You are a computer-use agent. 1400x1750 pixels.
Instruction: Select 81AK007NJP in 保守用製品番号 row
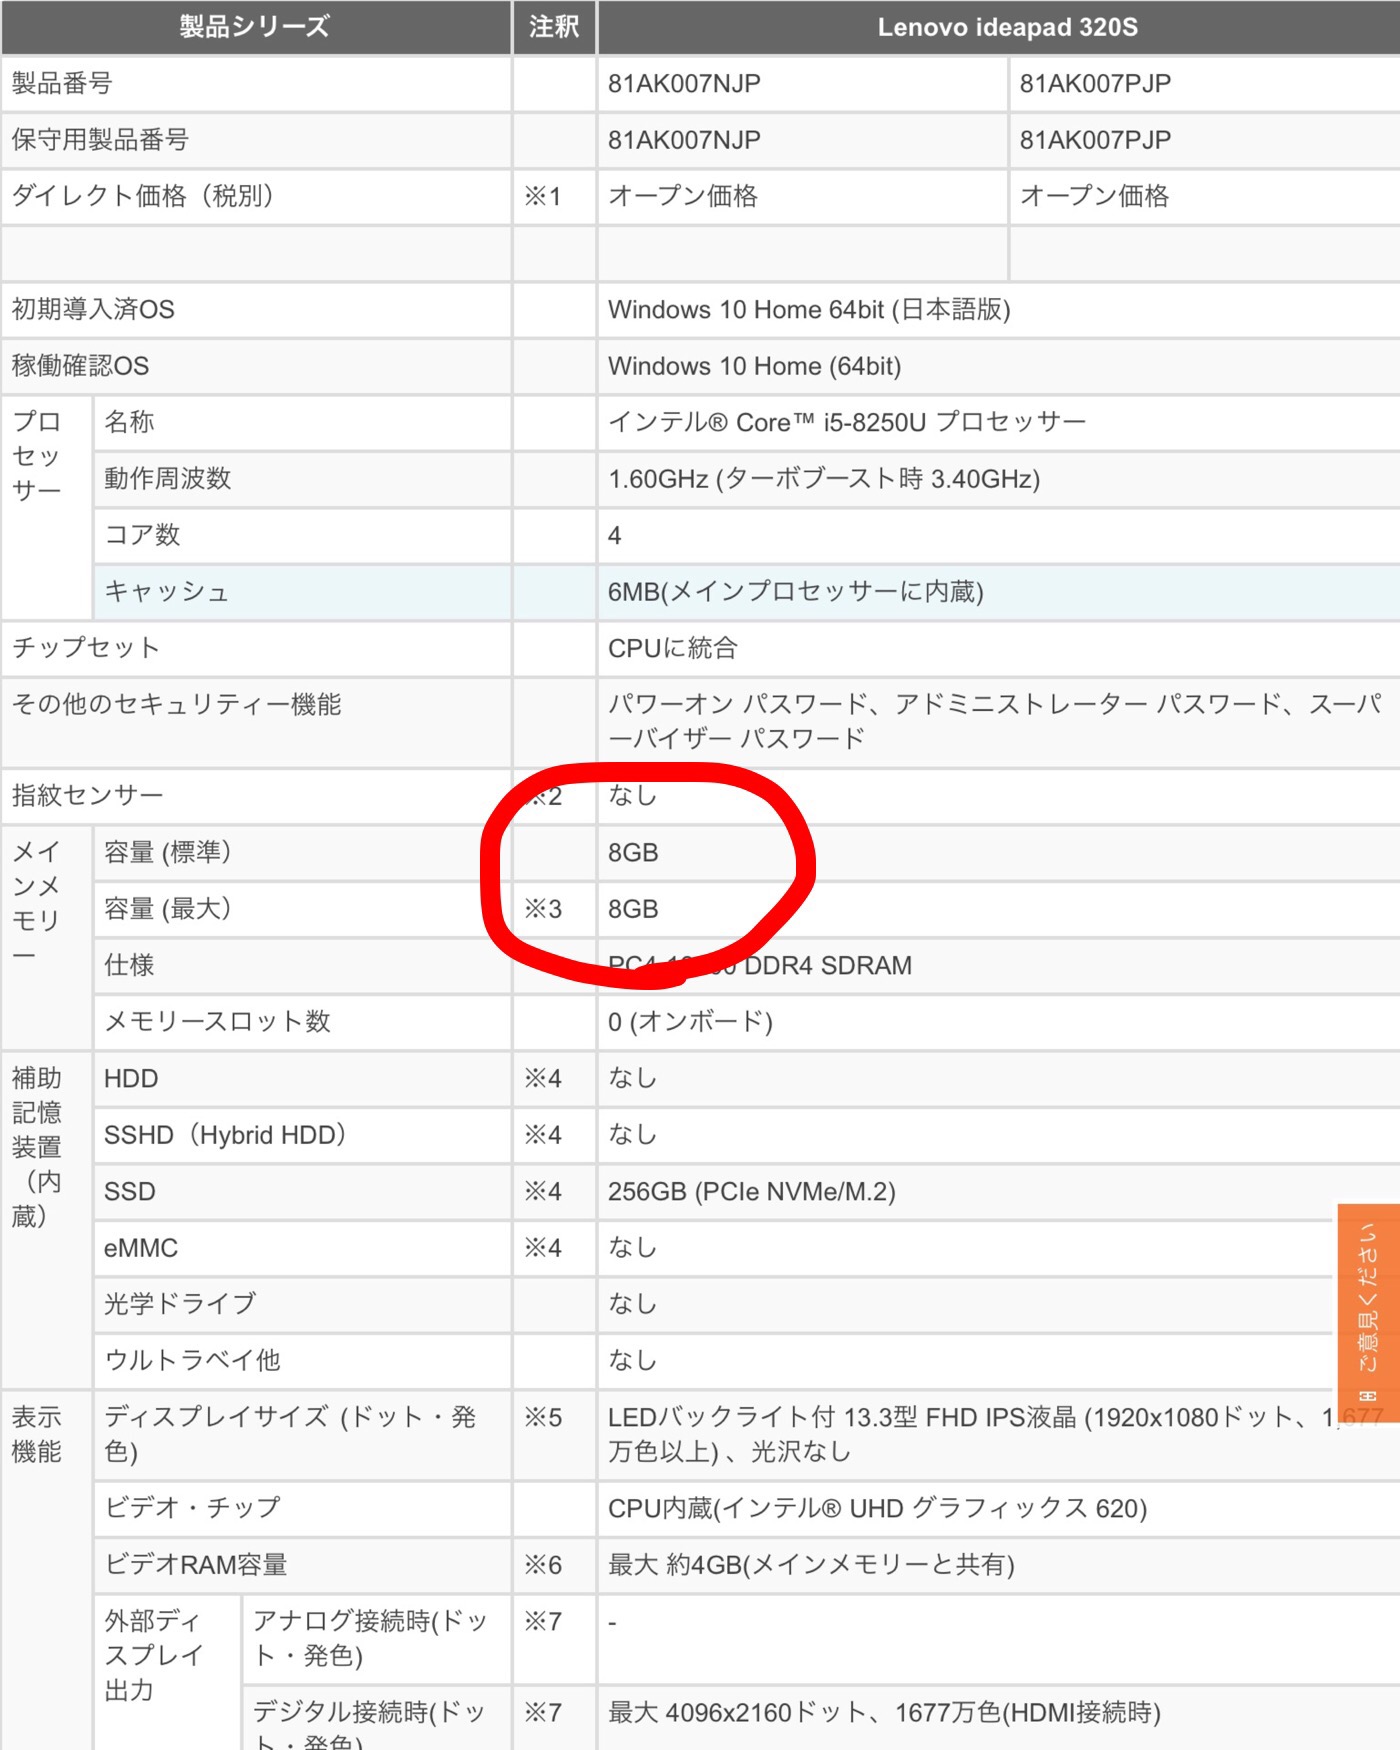click(684, 140)
